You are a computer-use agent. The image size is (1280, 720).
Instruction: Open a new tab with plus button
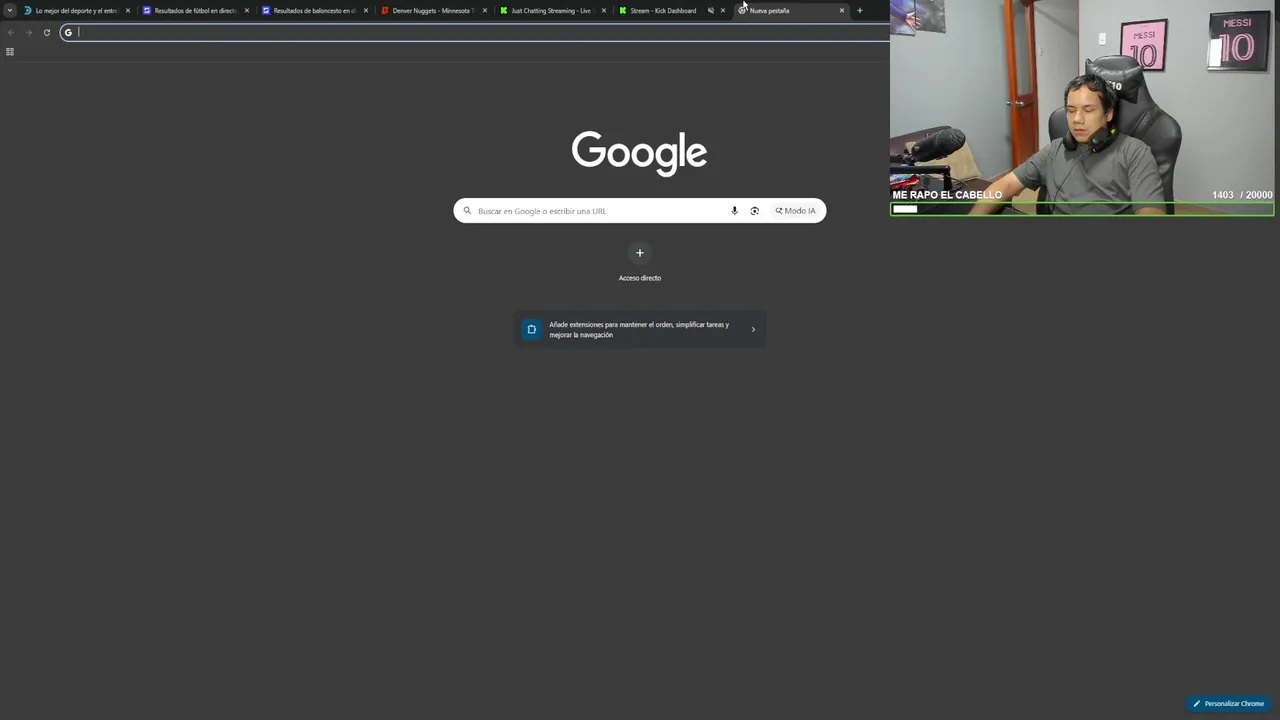(x=860, y=10)
